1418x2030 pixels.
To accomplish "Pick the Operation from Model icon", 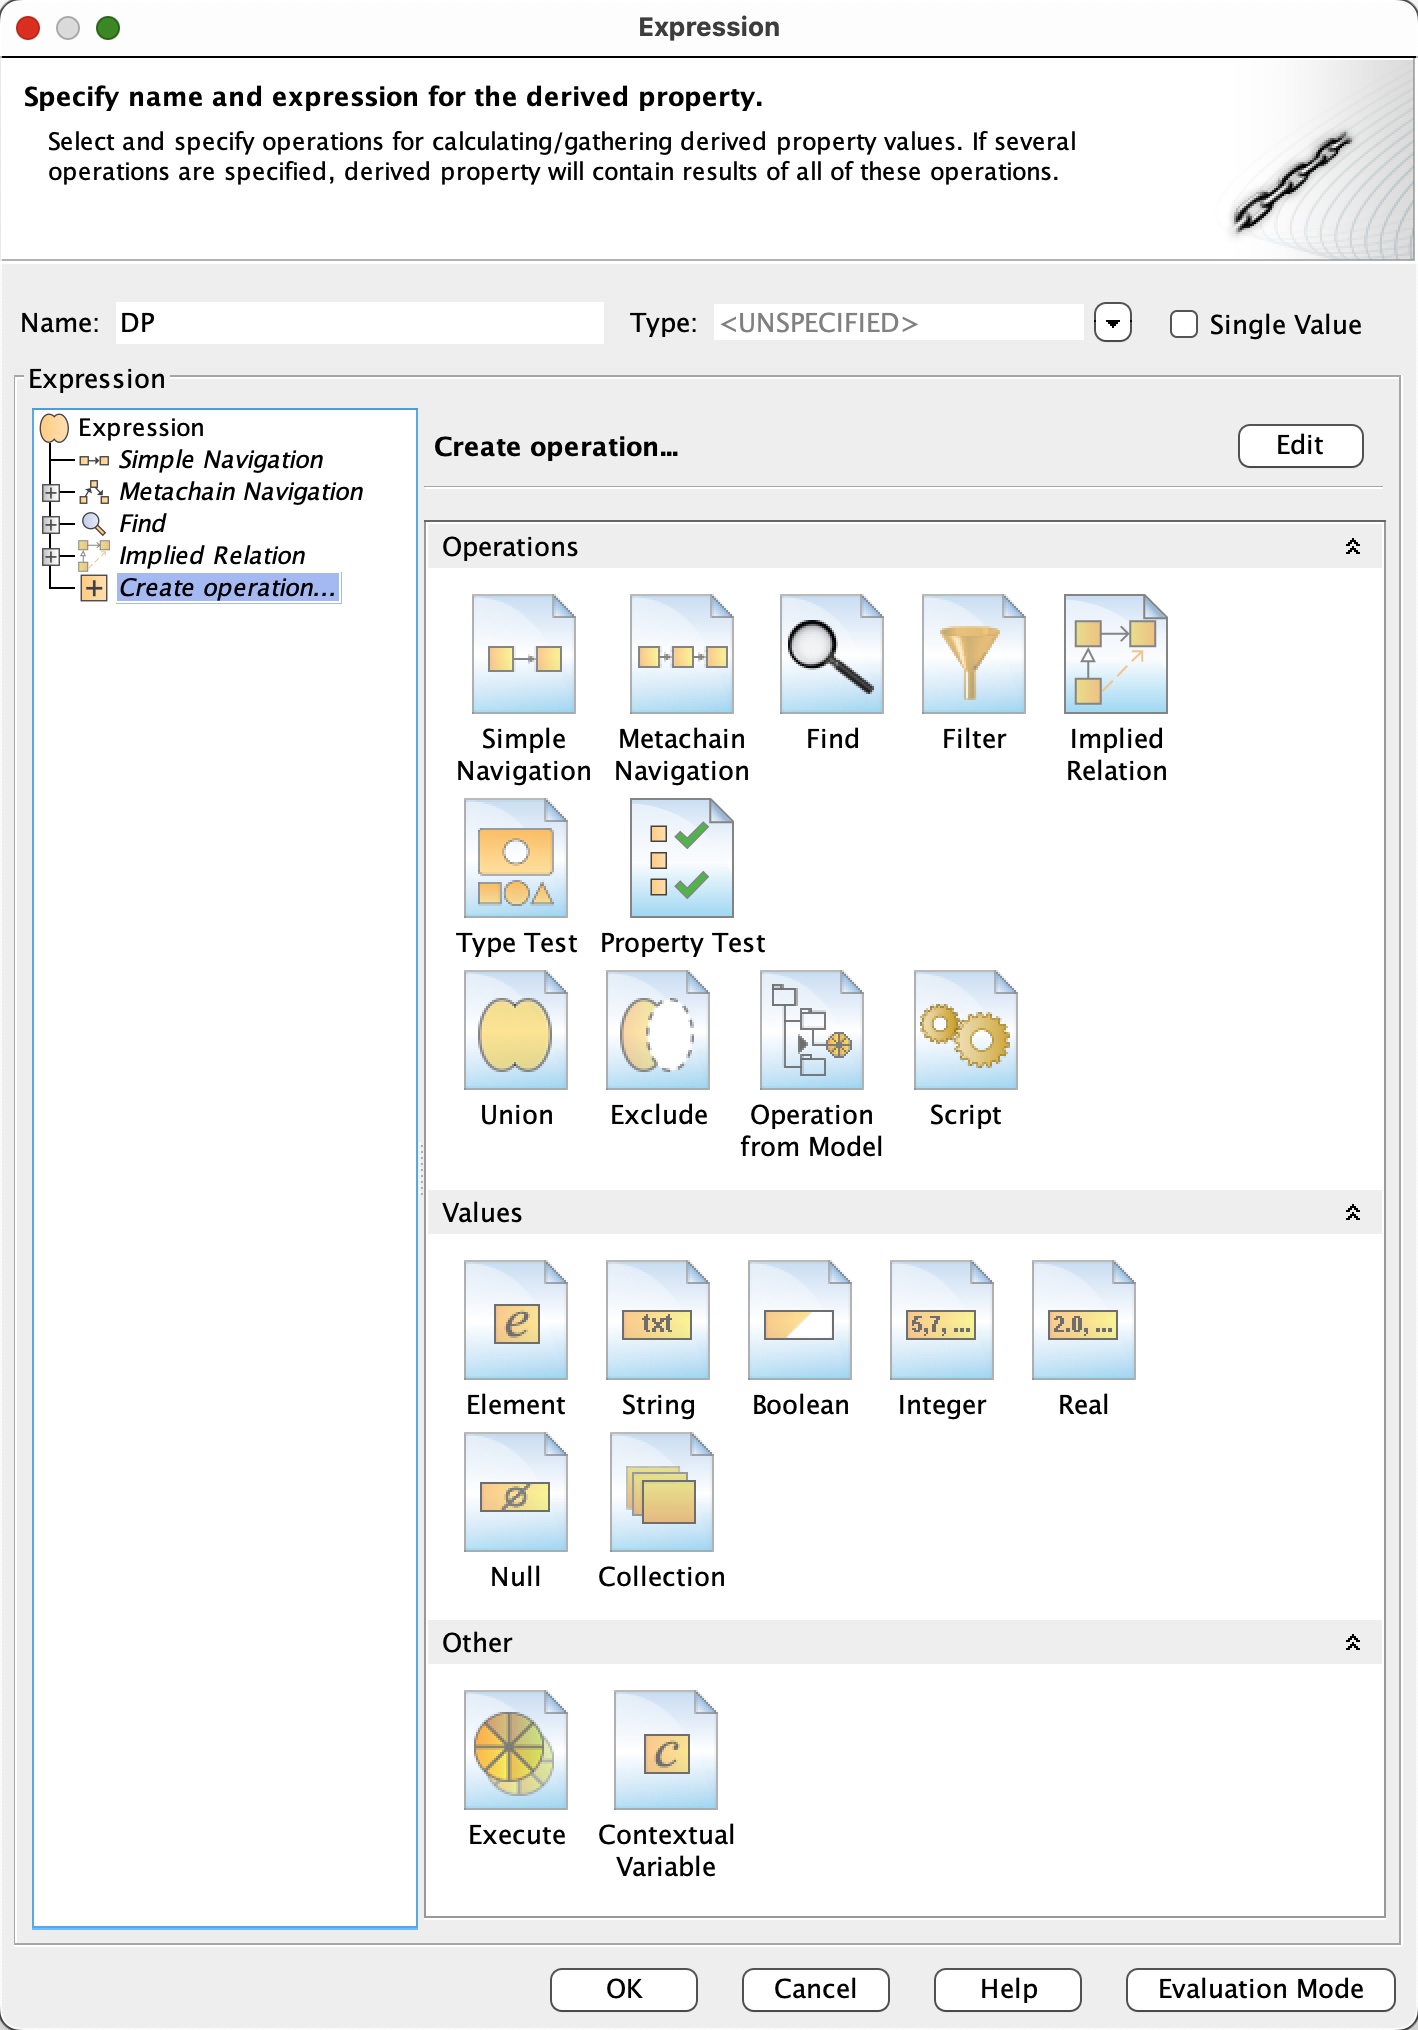I will tap(811, 1031).
